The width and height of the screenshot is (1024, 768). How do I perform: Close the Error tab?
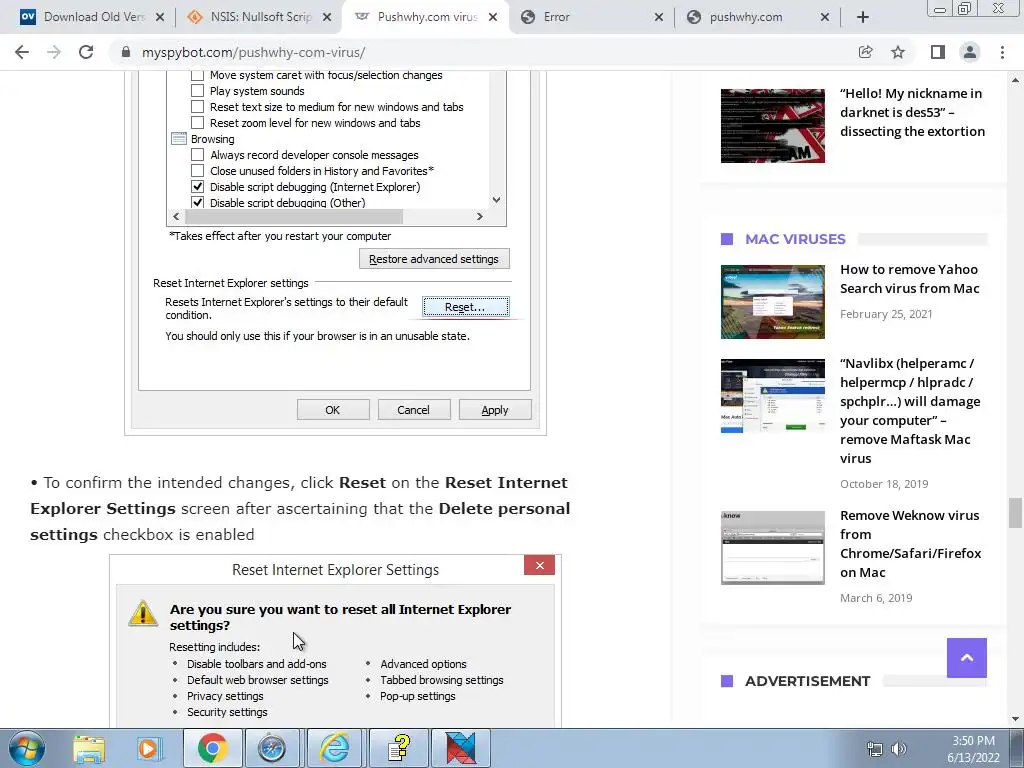click(x=659, y=18)
